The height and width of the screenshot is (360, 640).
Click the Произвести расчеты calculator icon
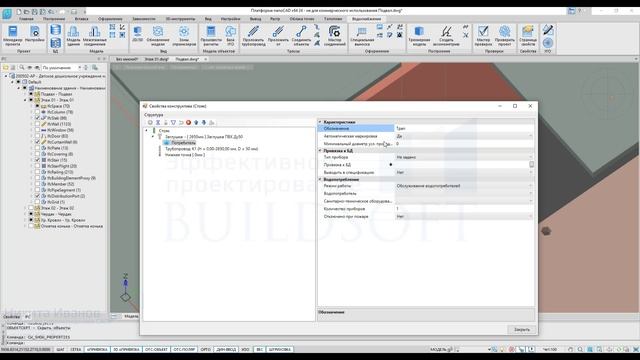point(211,36)
